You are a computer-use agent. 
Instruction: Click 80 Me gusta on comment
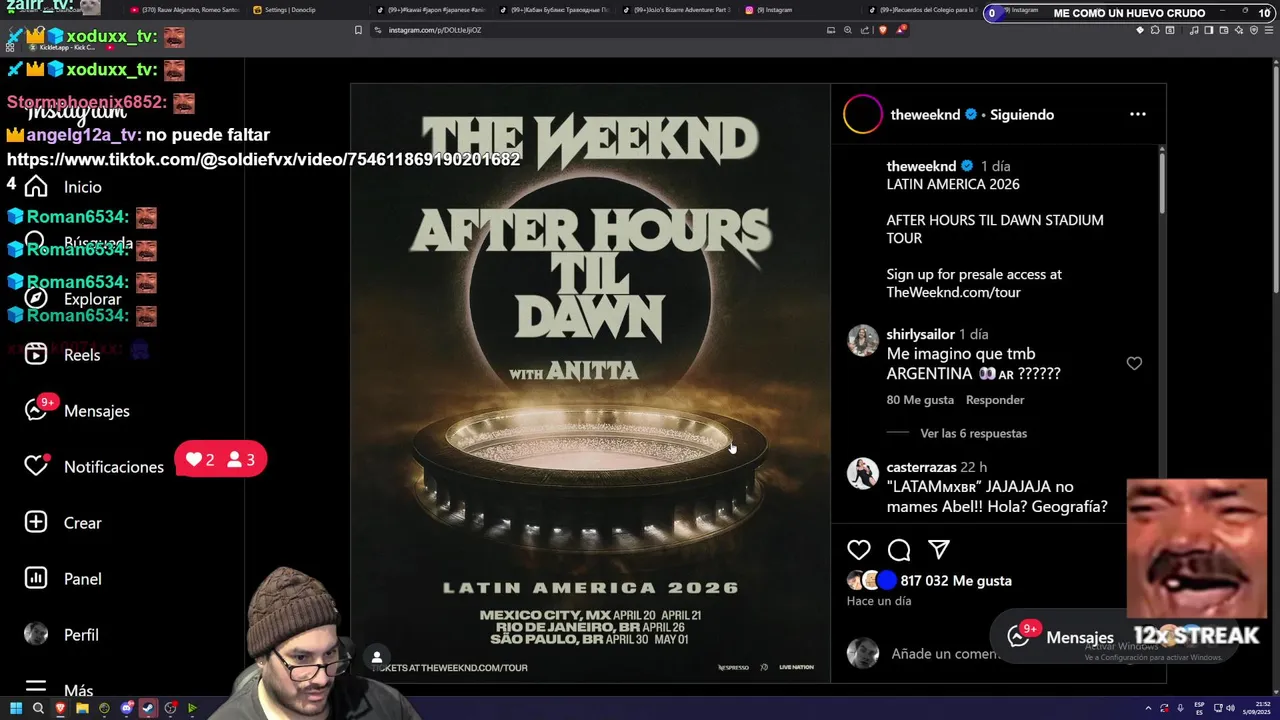[x=920, y=400]
